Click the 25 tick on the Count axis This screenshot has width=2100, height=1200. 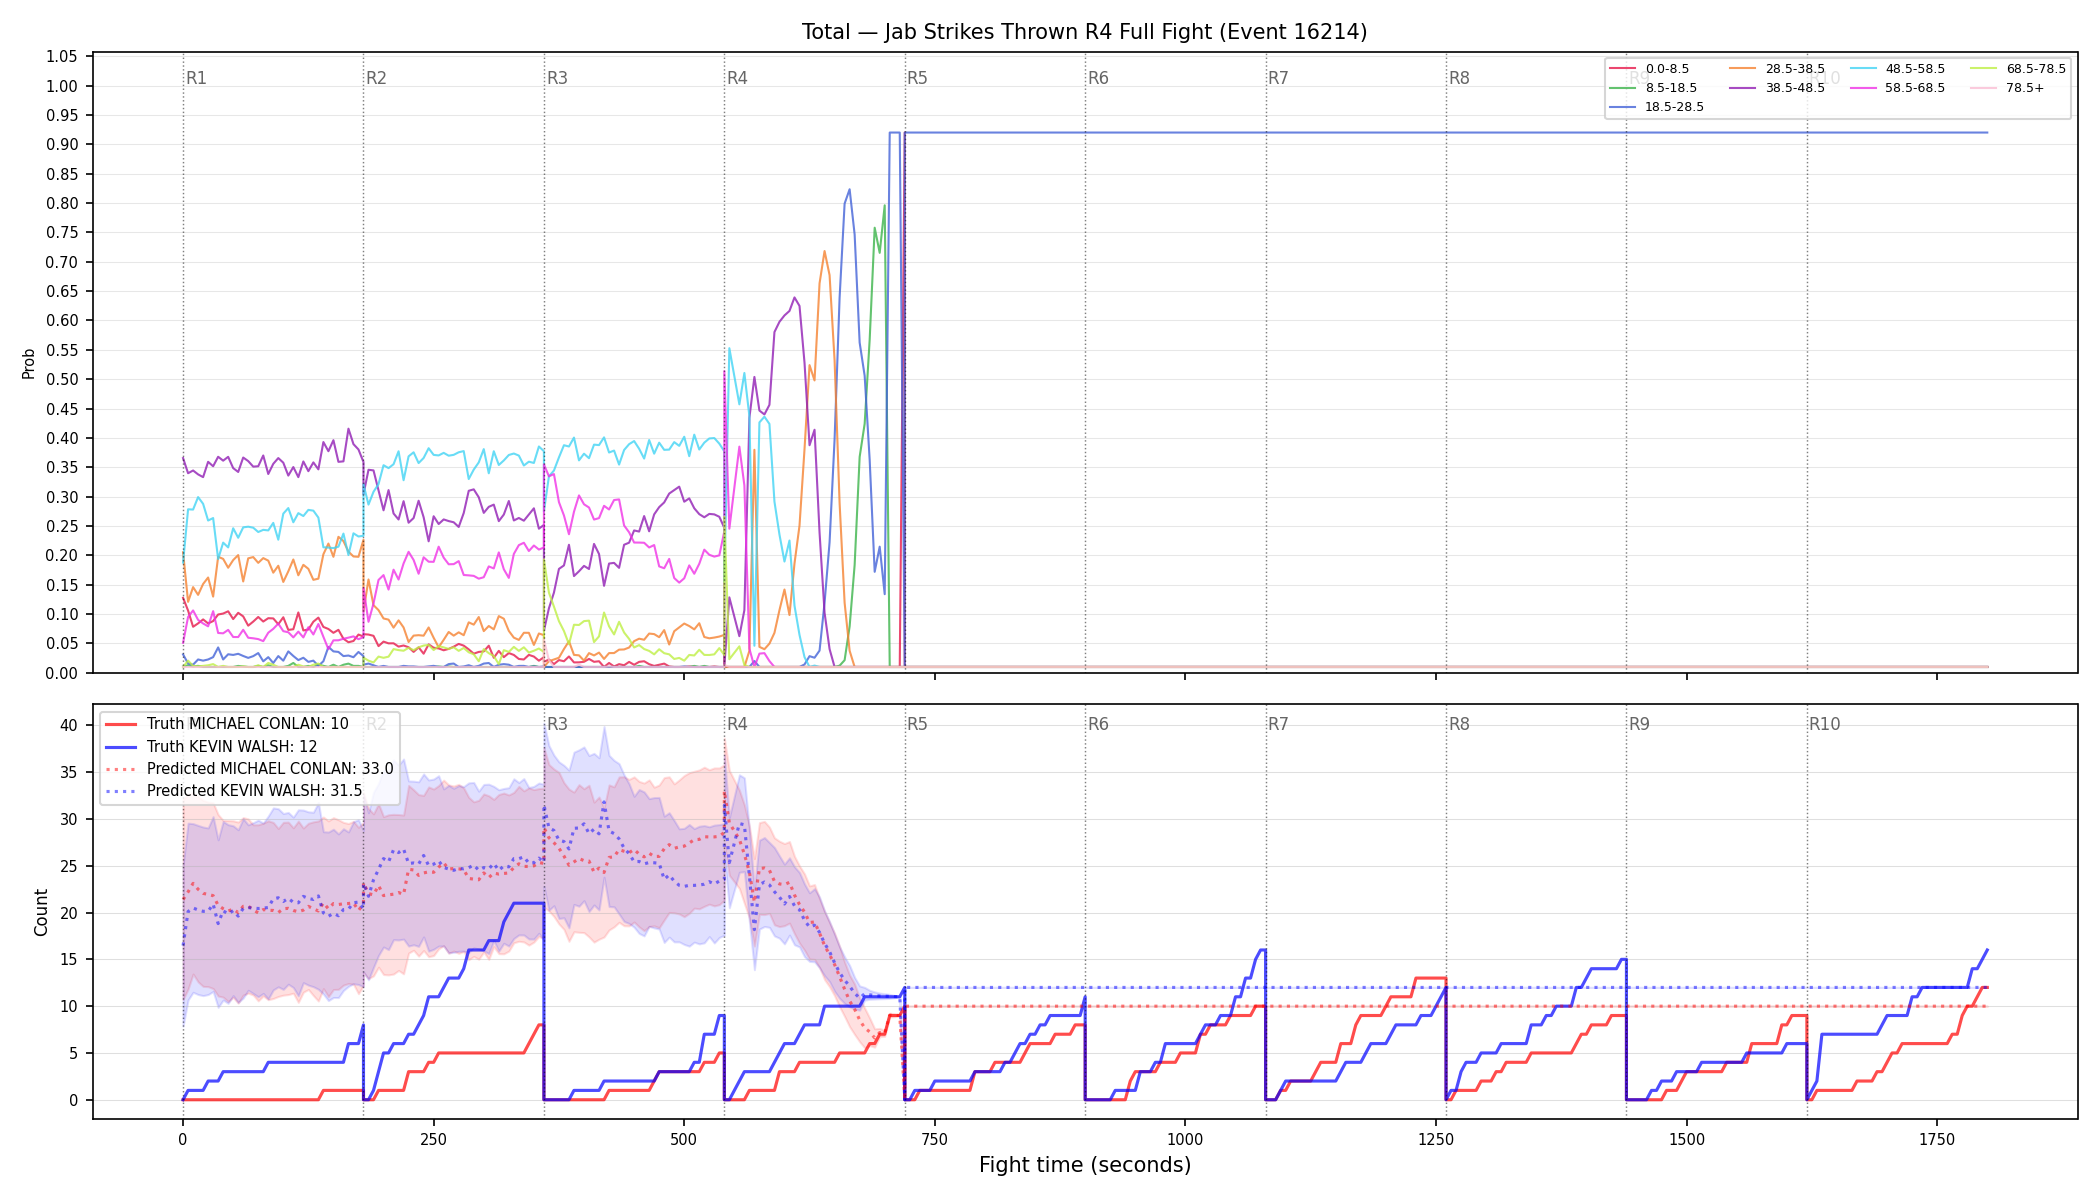click(x=69, y=866)
